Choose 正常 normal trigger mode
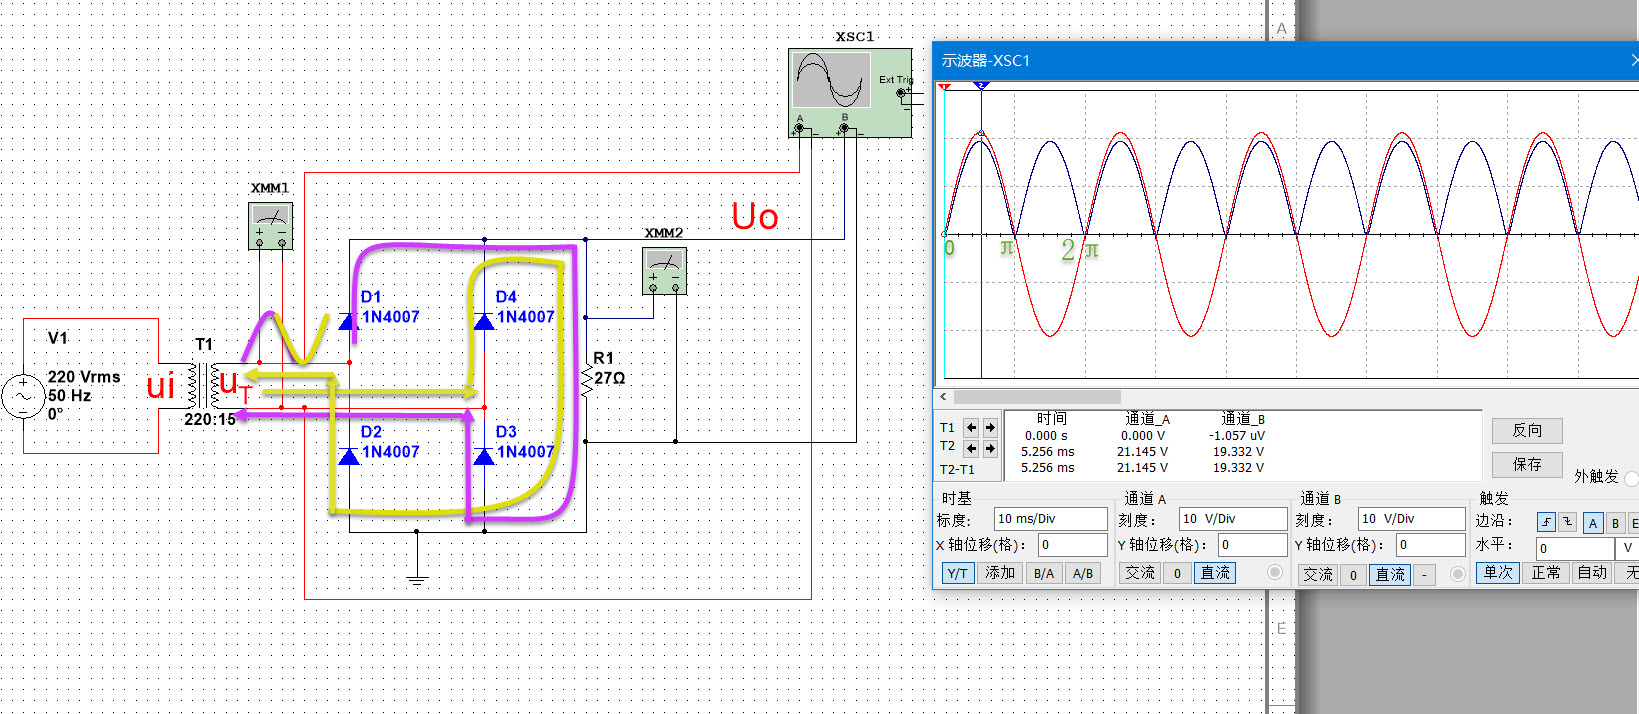Image resolution: width=1639 pixels, height=714 pixels. pyautogui.click(x=1546, y=573)
